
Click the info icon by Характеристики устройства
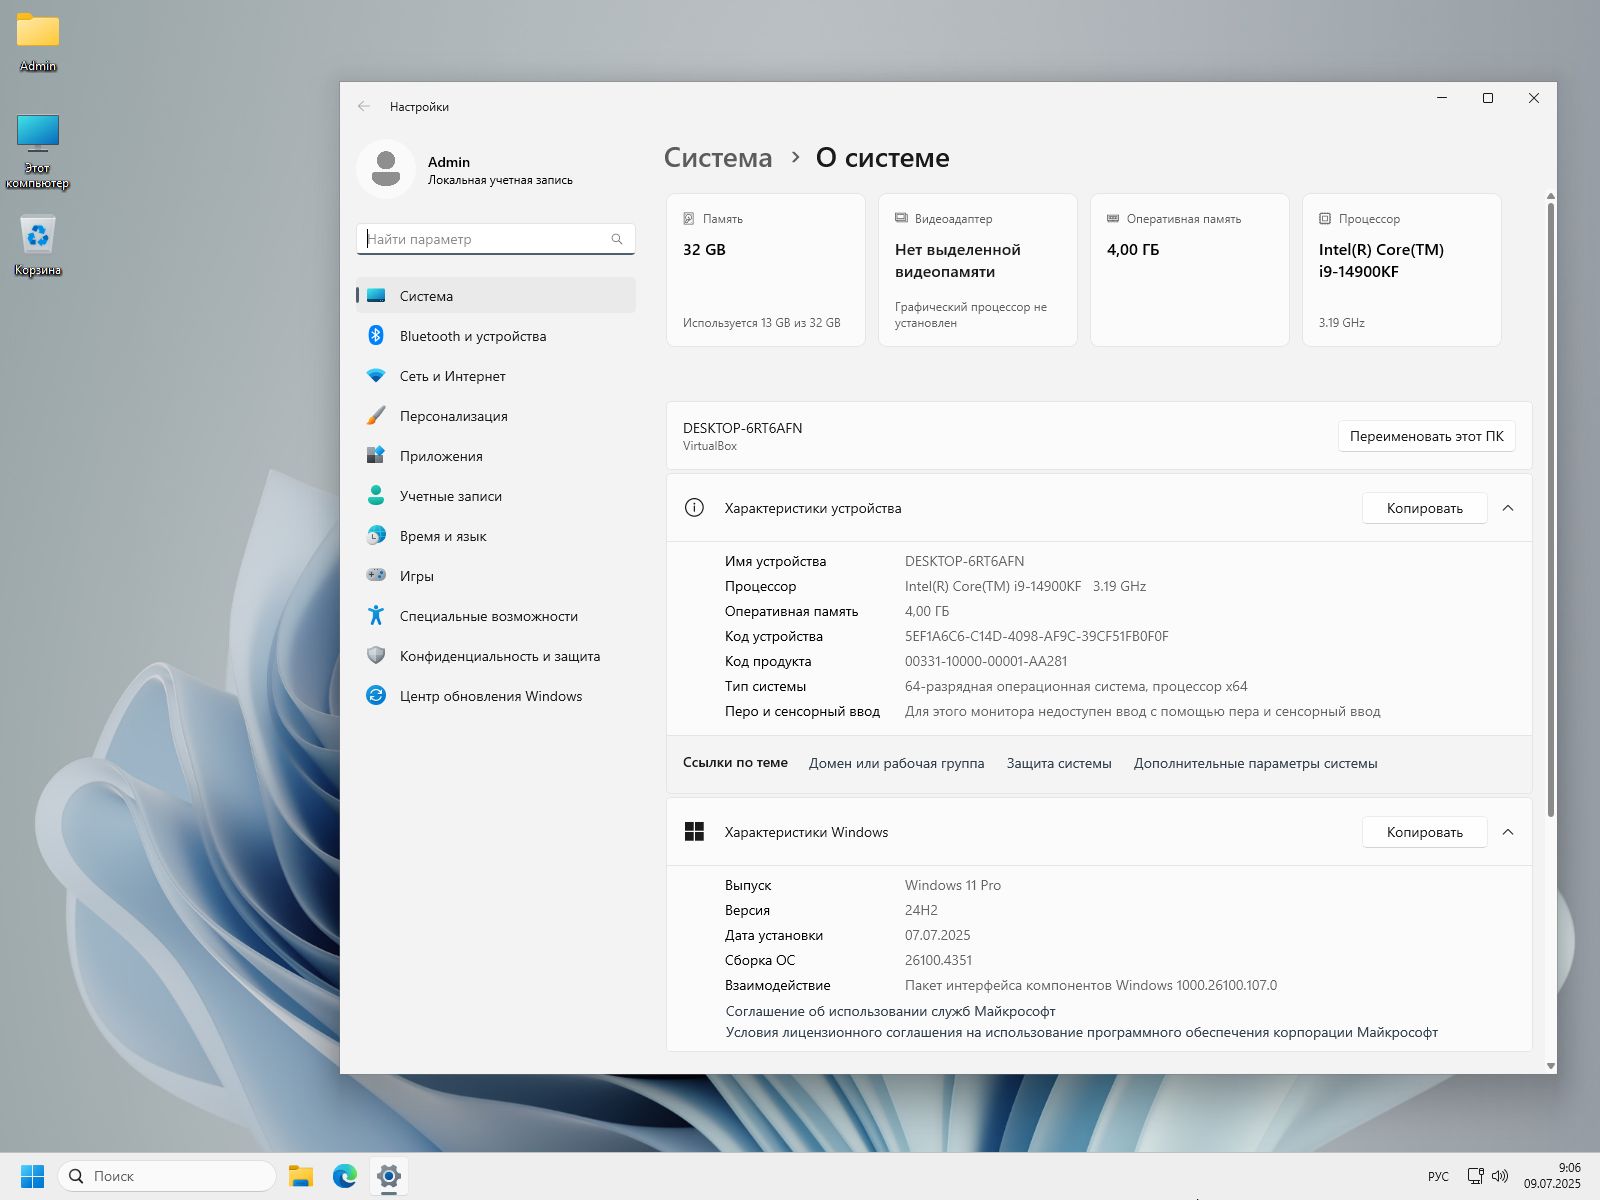click(694, 508)
